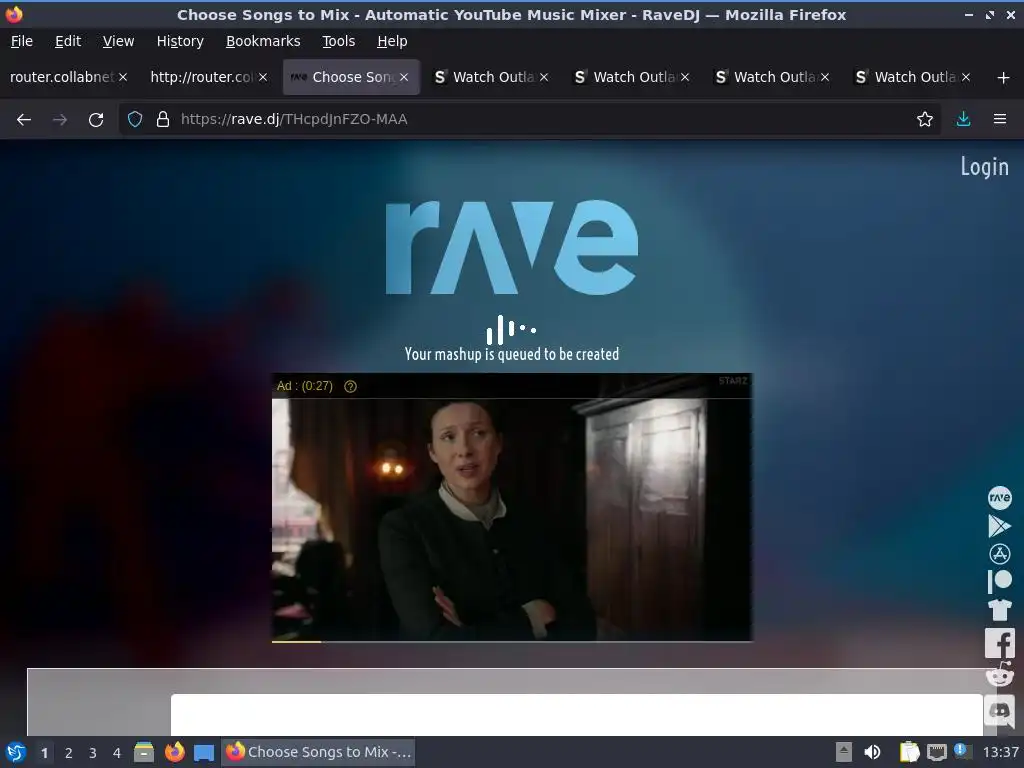
Task: Open the file manager taskbar icon
Action: click(144, 752)
